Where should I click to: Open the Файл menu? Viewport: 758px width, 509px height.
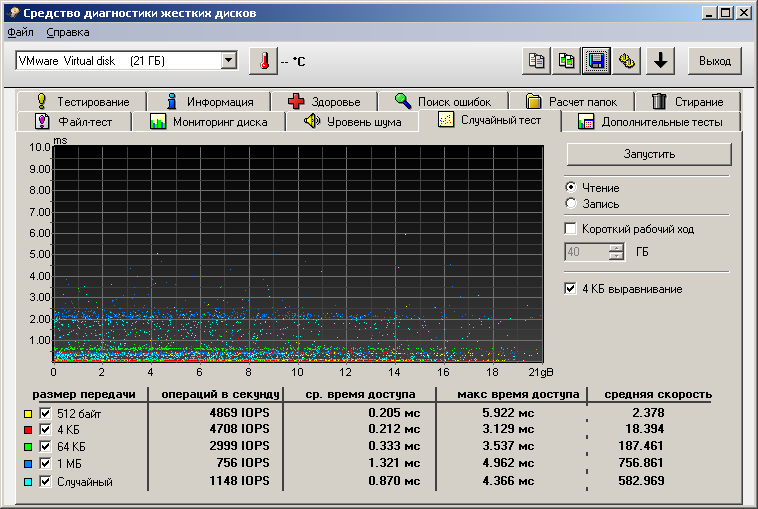(x=20, y=32)
